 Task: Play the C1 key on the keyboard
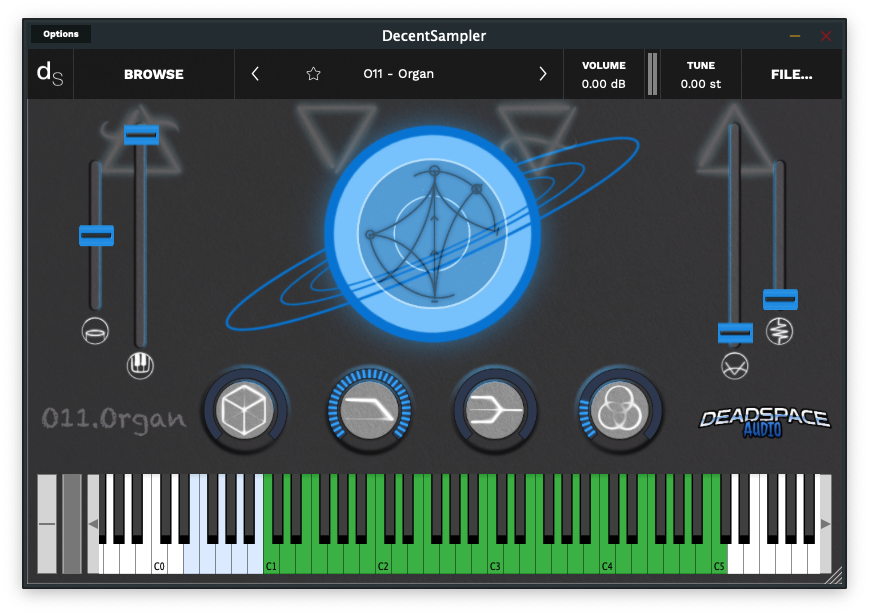[271, 558]
